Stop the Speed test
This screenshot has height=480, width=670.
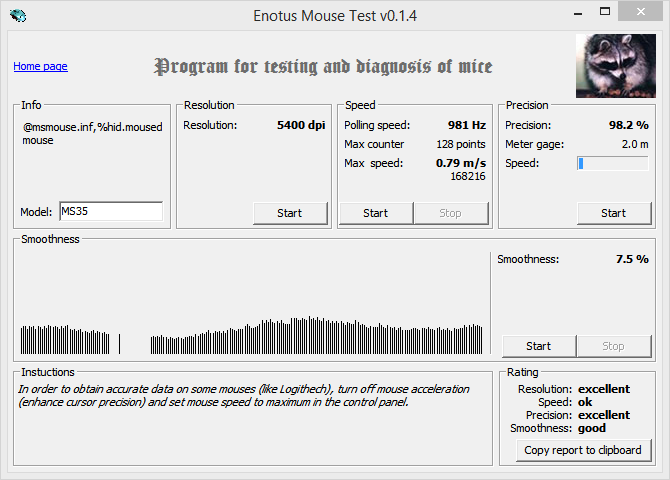[451, 213]
